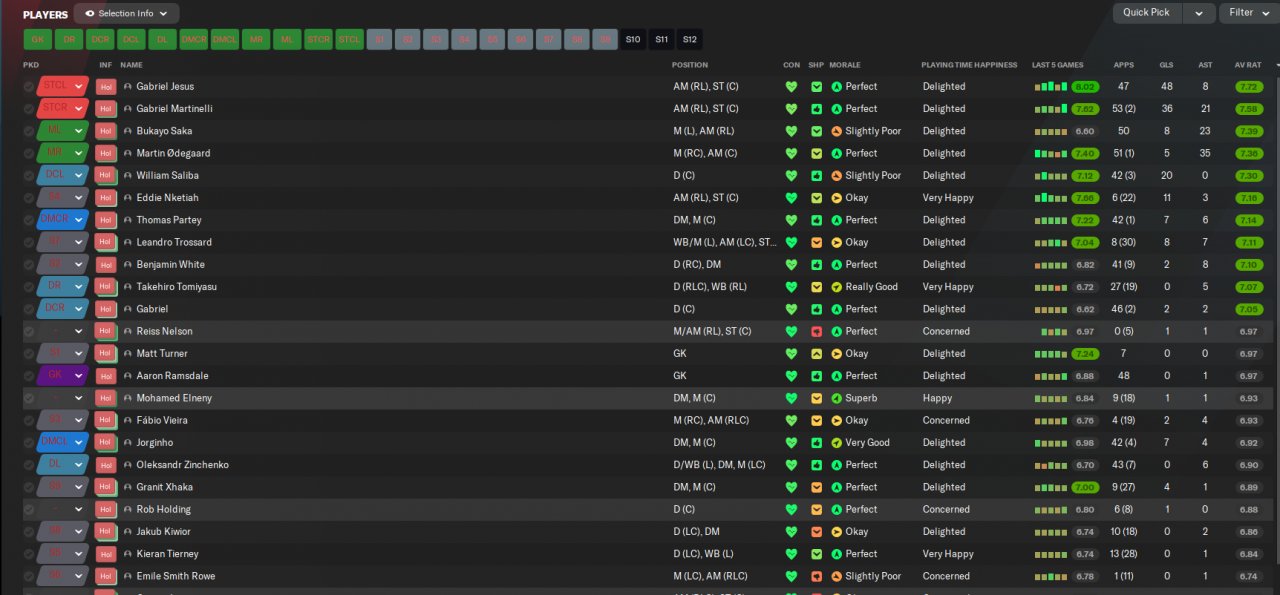Click Gabriel Jesus's 7.72 average rating badge
This screenshot has width=1280, height=595.
click(1248, 87)
